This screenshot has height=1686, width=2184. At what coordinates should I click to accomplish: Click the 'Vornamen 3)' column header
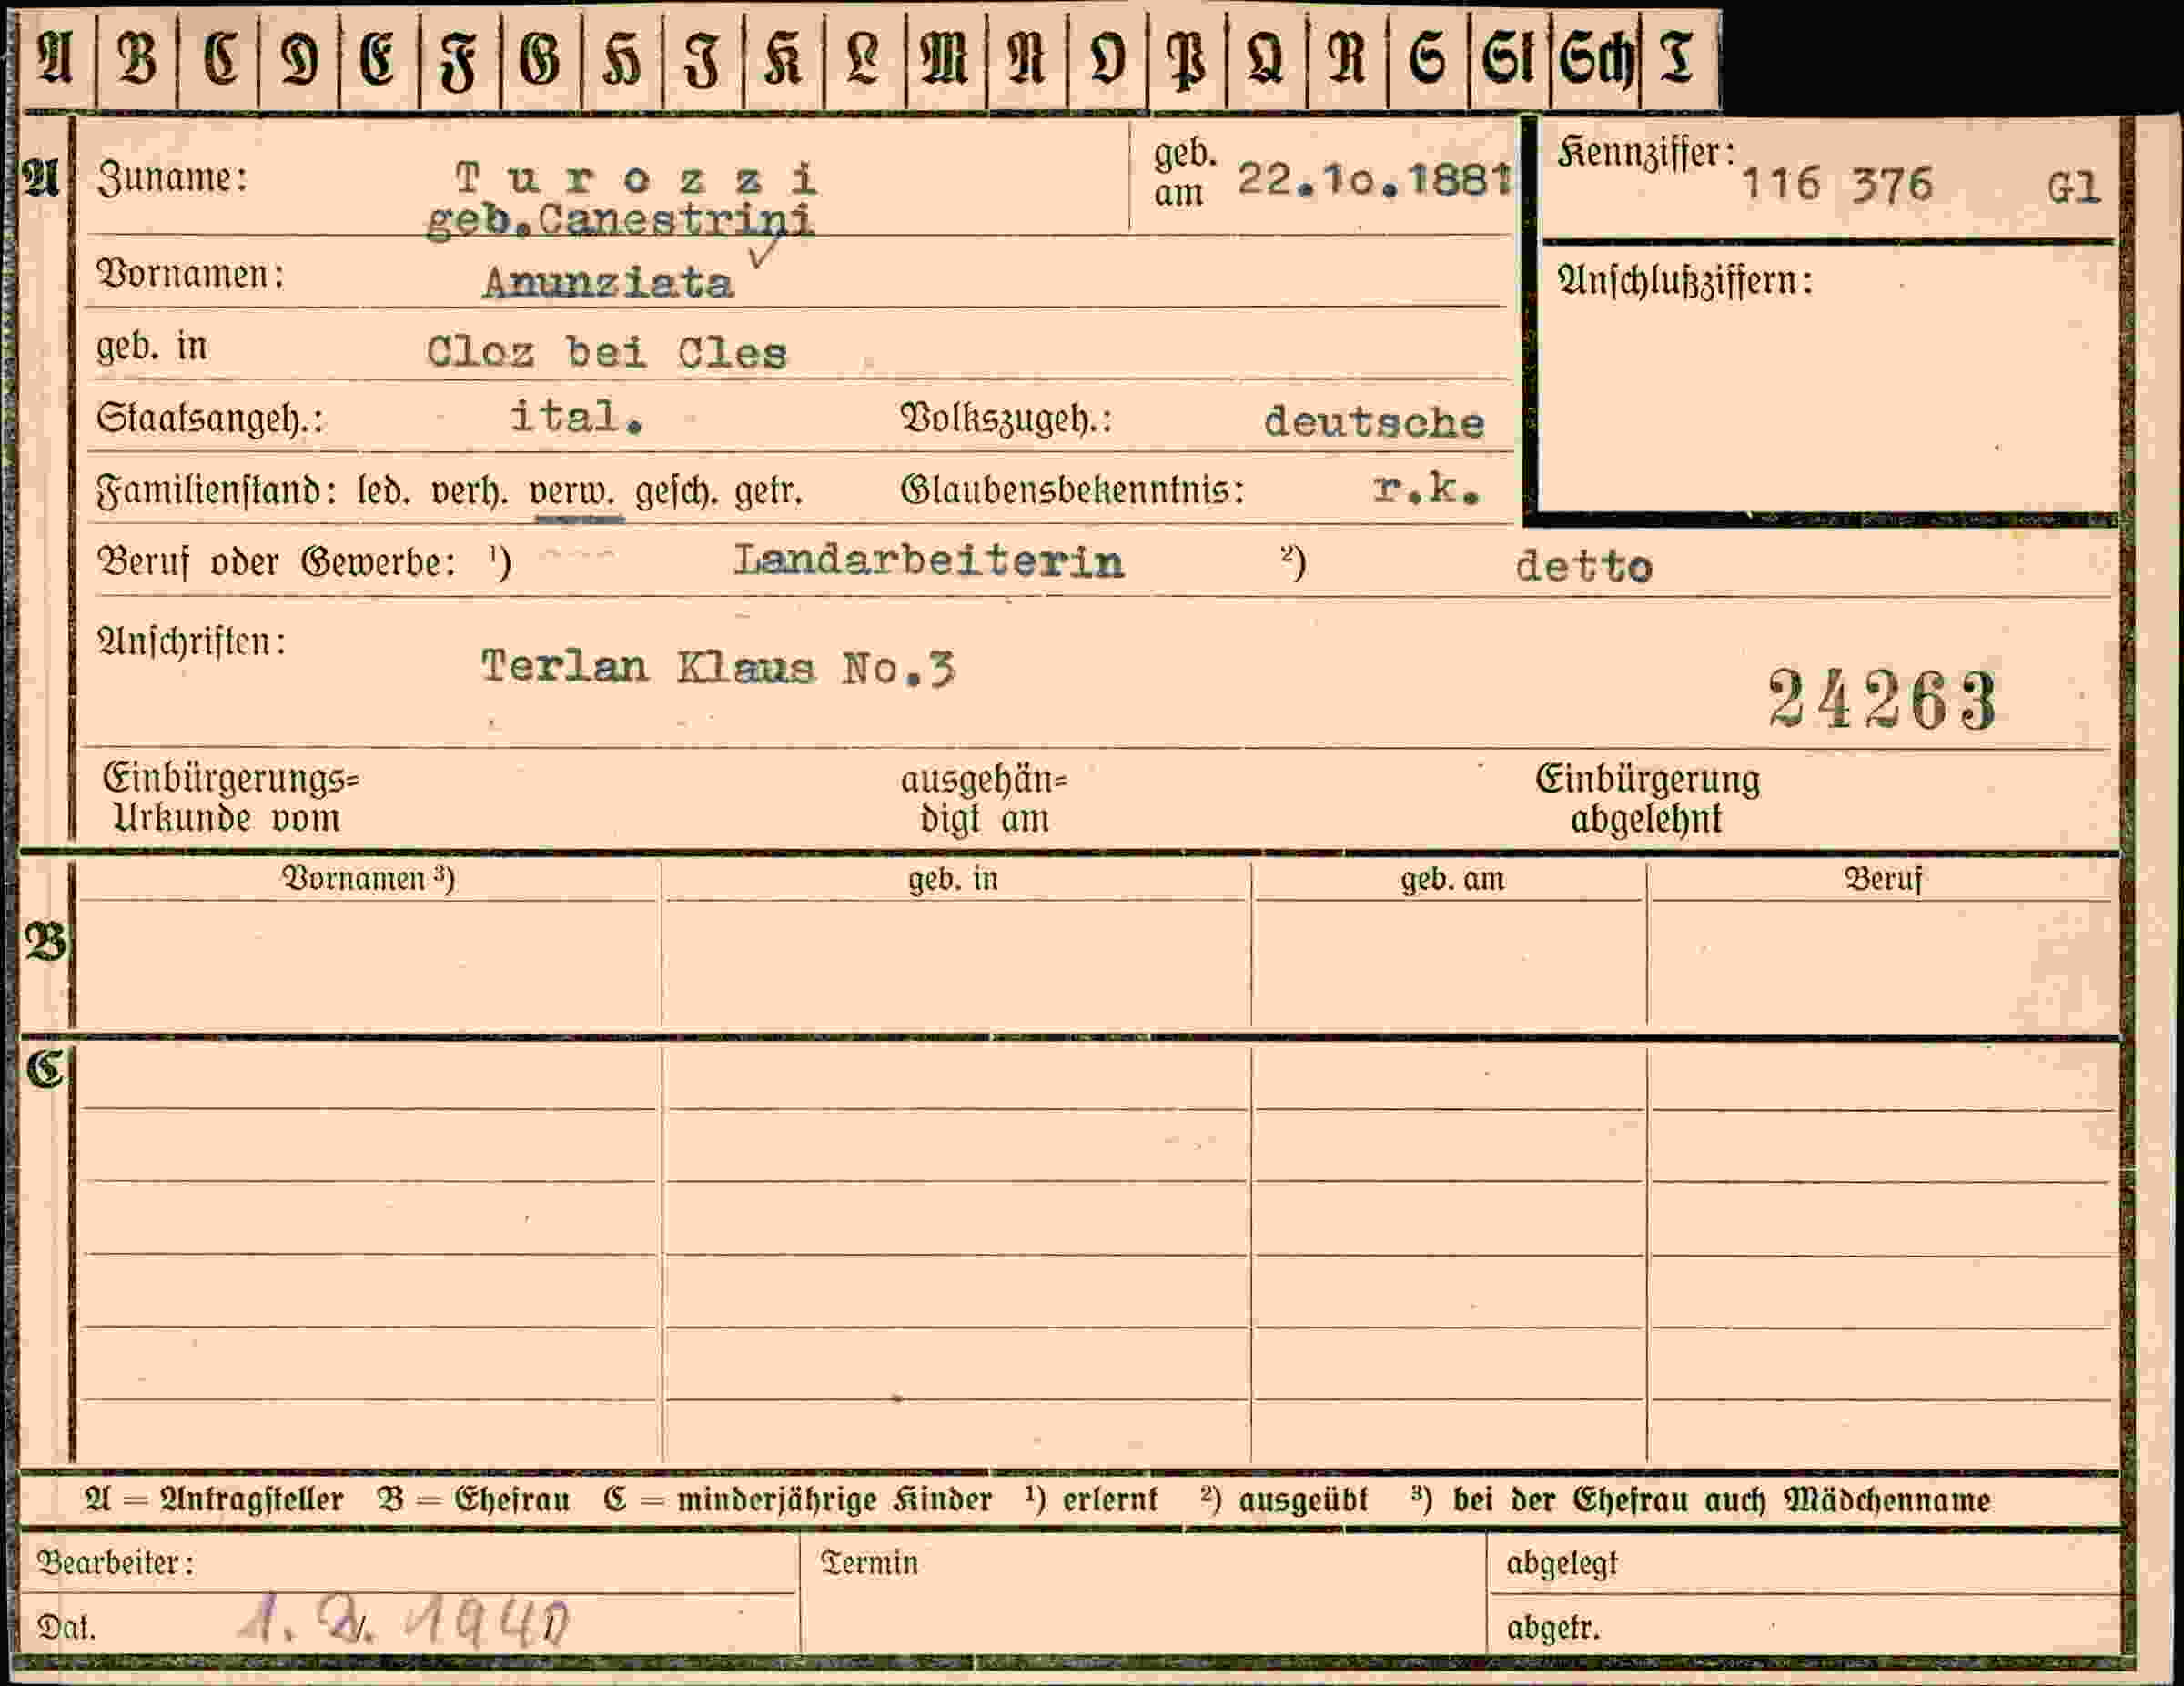point(368,879)
